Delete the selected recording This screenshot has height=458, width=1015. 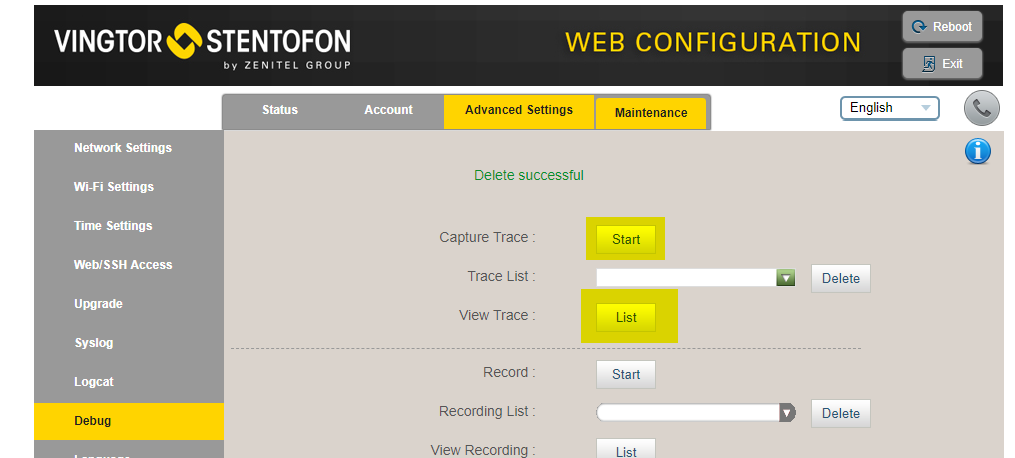(840, 413)
